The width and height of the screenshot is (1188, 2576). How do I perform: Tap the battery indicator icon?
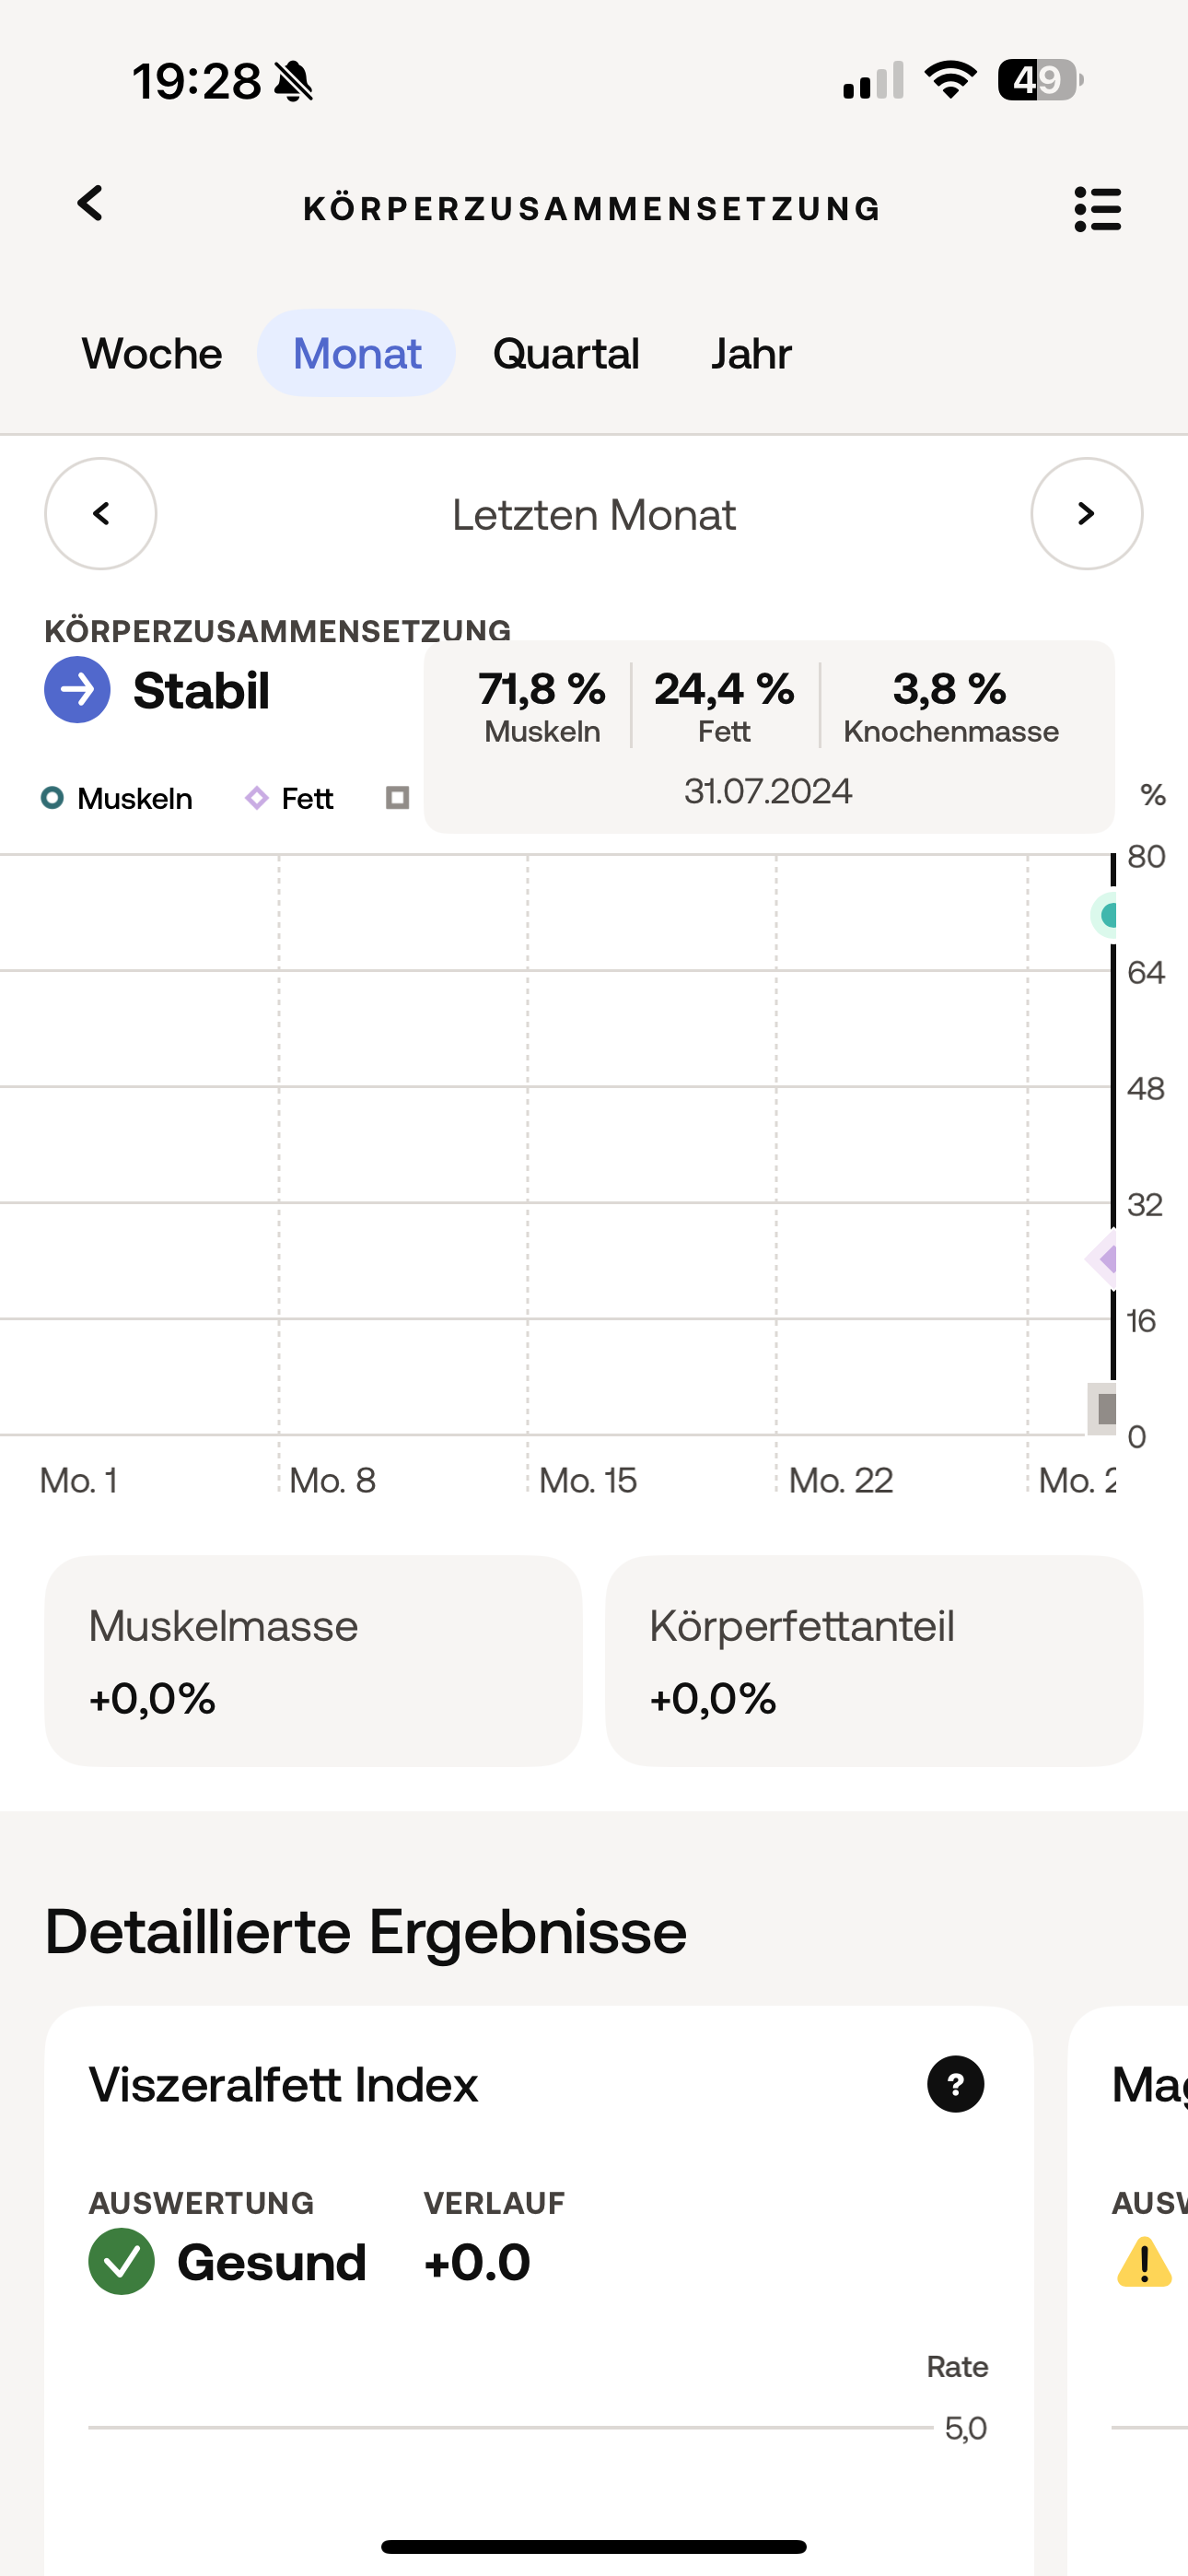coord(1040,80)
